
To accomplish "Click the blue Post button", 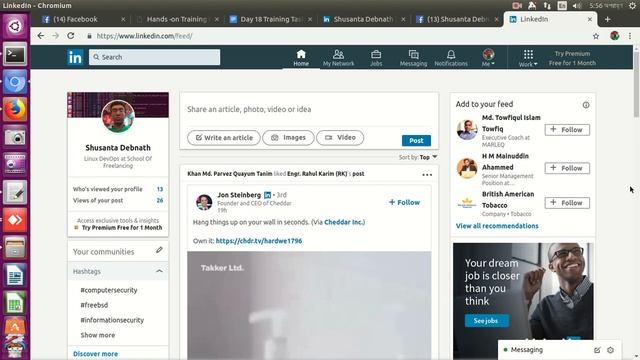I will [416, 140].
